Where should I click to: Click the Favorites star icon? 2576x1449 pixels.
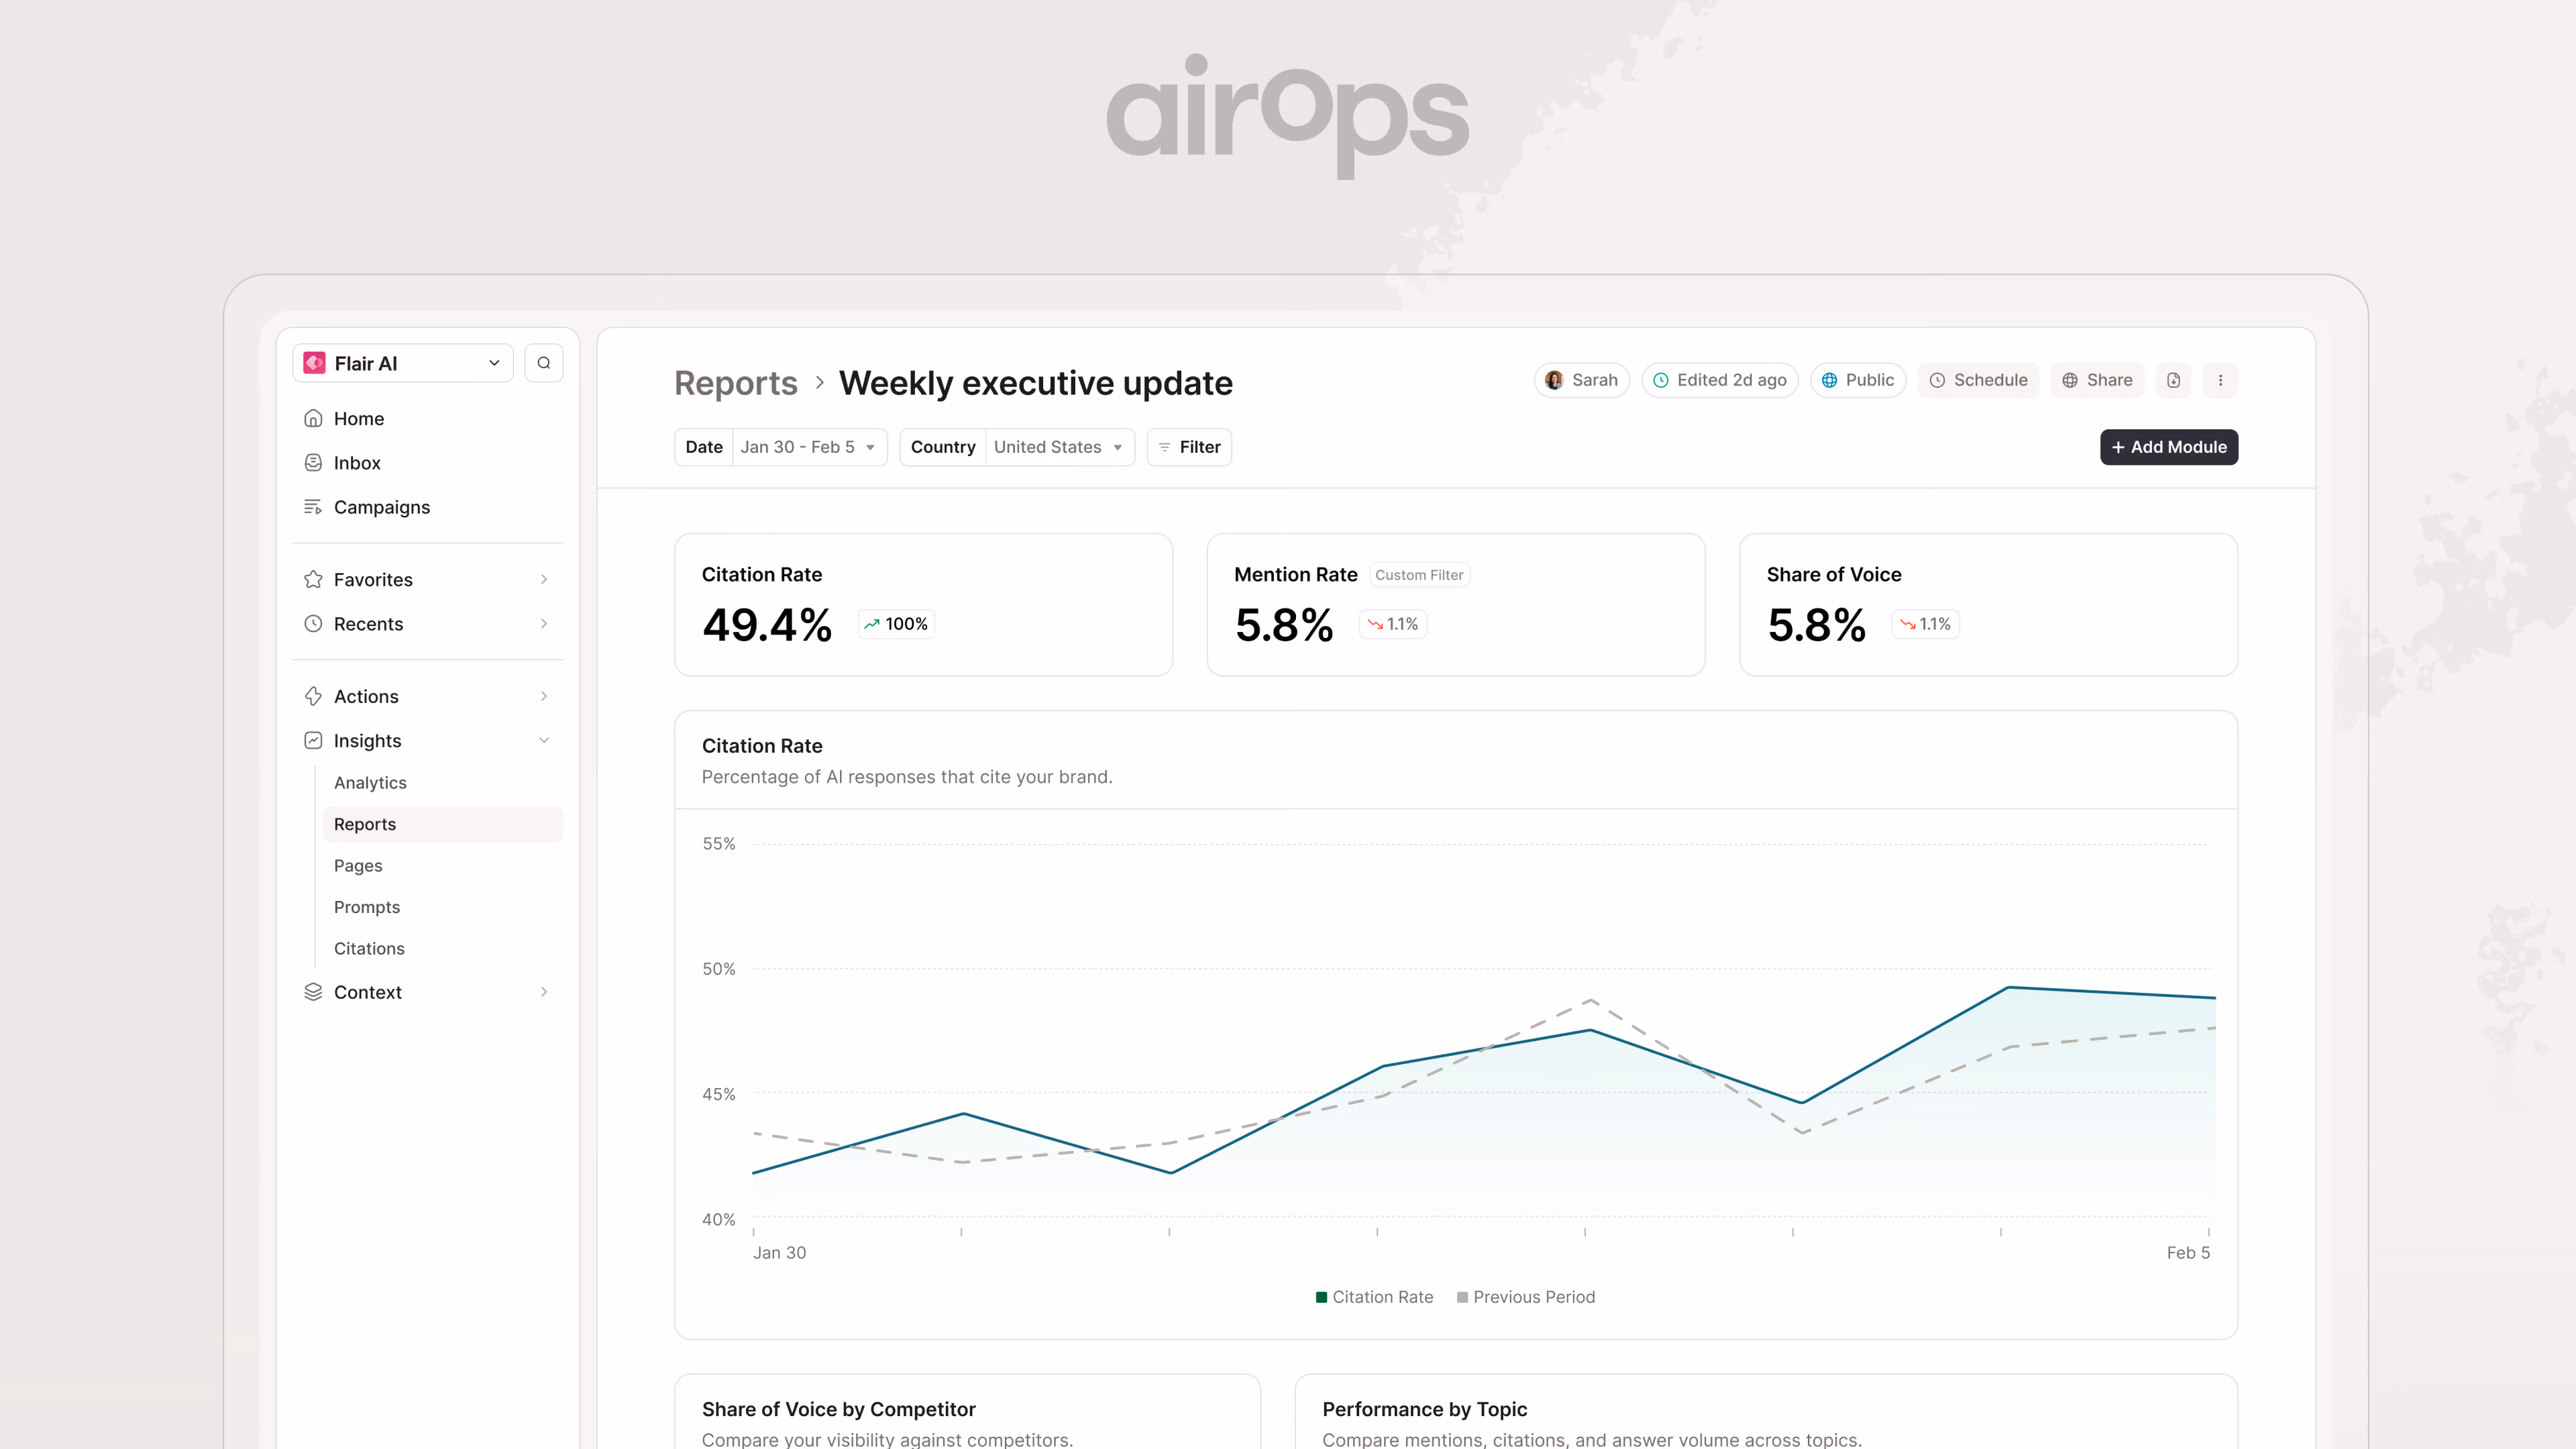[313, 579]
